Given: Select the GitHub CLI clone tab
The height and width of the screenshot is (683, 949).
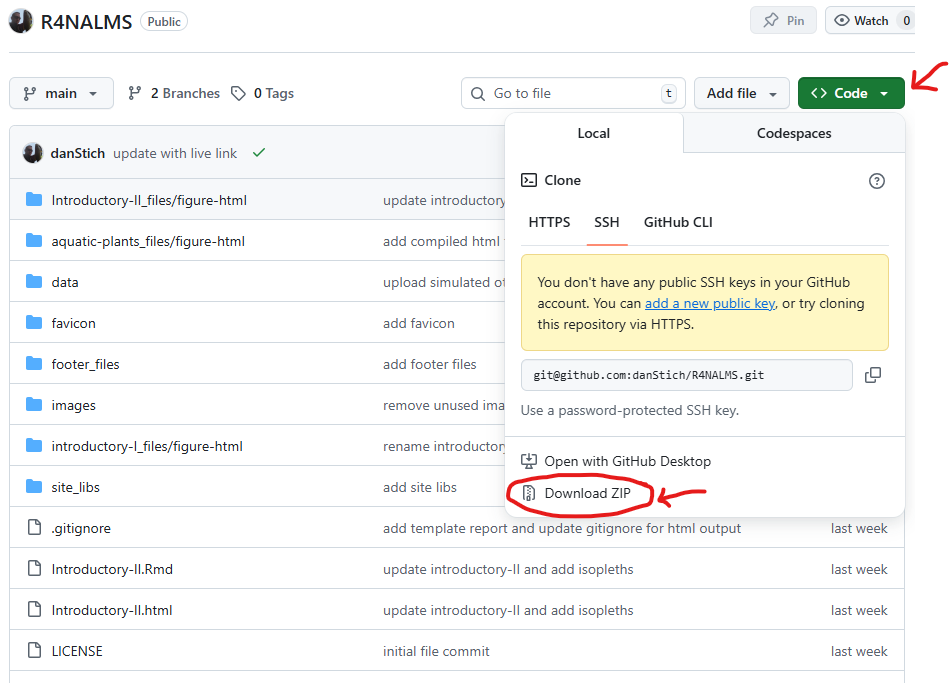Looking at the screenshot, I should click(x=678, y=222).
